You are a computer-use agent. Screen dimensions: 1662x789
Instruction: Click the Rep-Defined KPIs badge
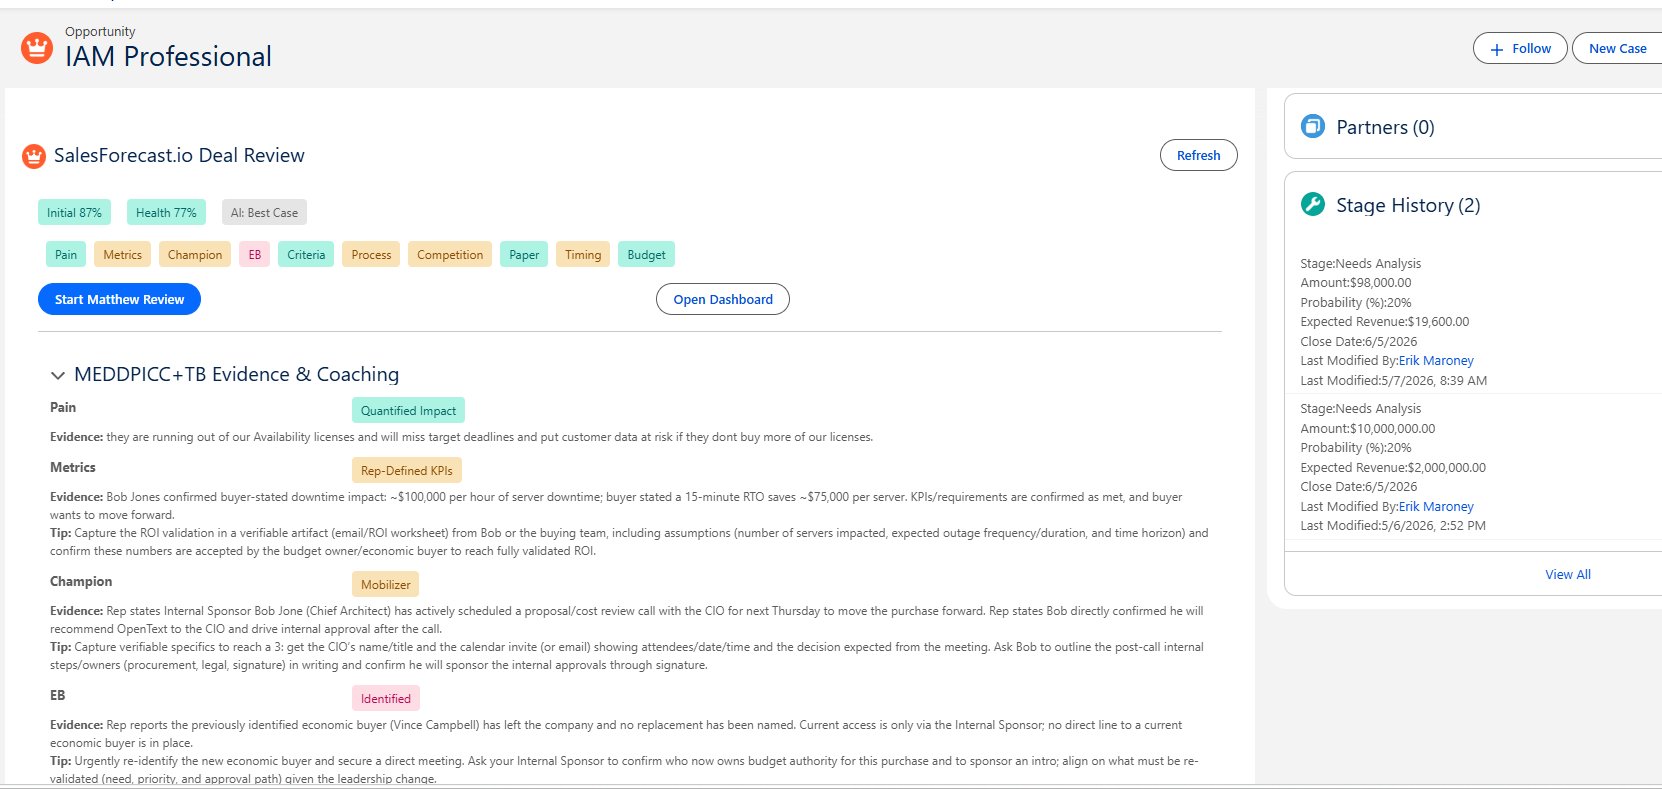click(407, 471)
